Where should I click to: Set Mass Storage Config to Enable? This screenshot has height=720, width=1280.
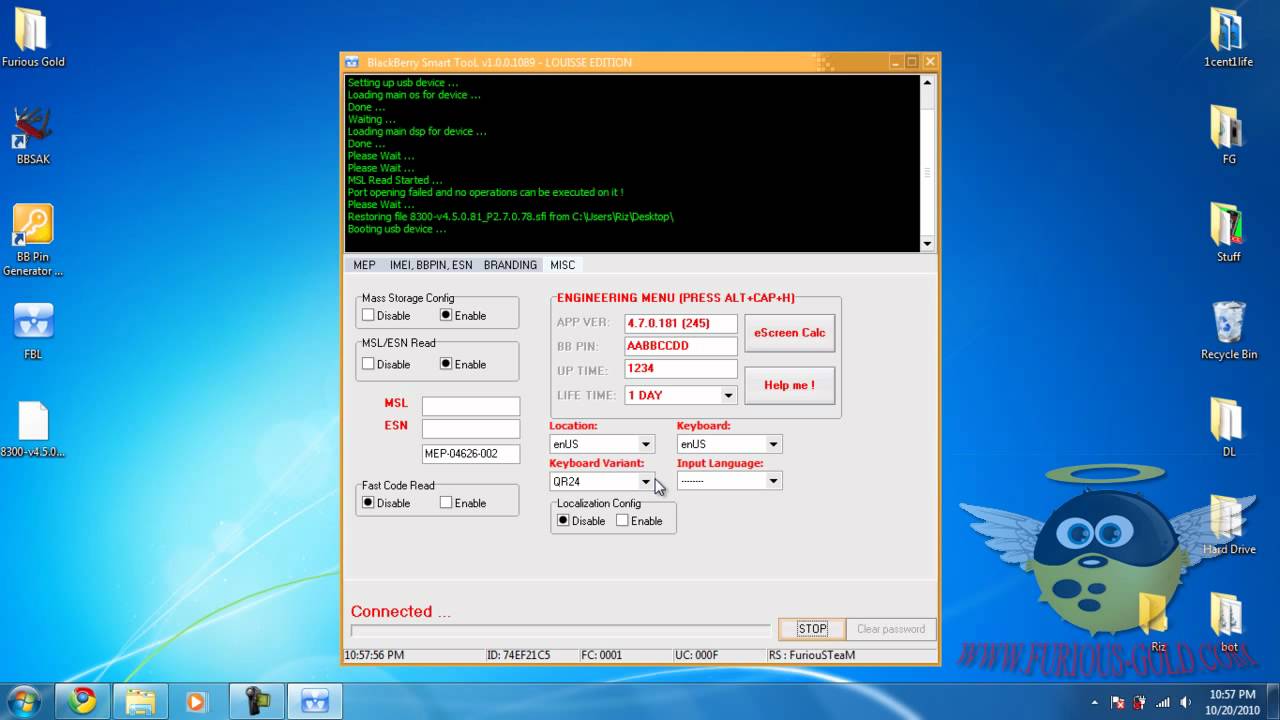click(x=446, y=315)
